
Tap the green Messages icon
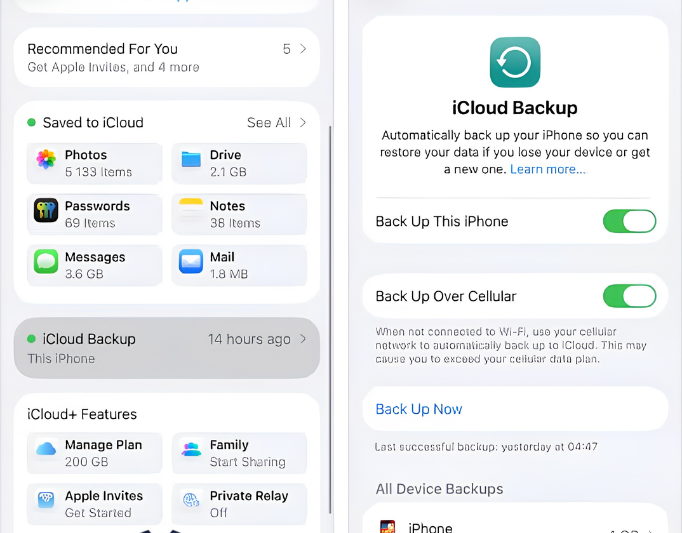point(46,261)
